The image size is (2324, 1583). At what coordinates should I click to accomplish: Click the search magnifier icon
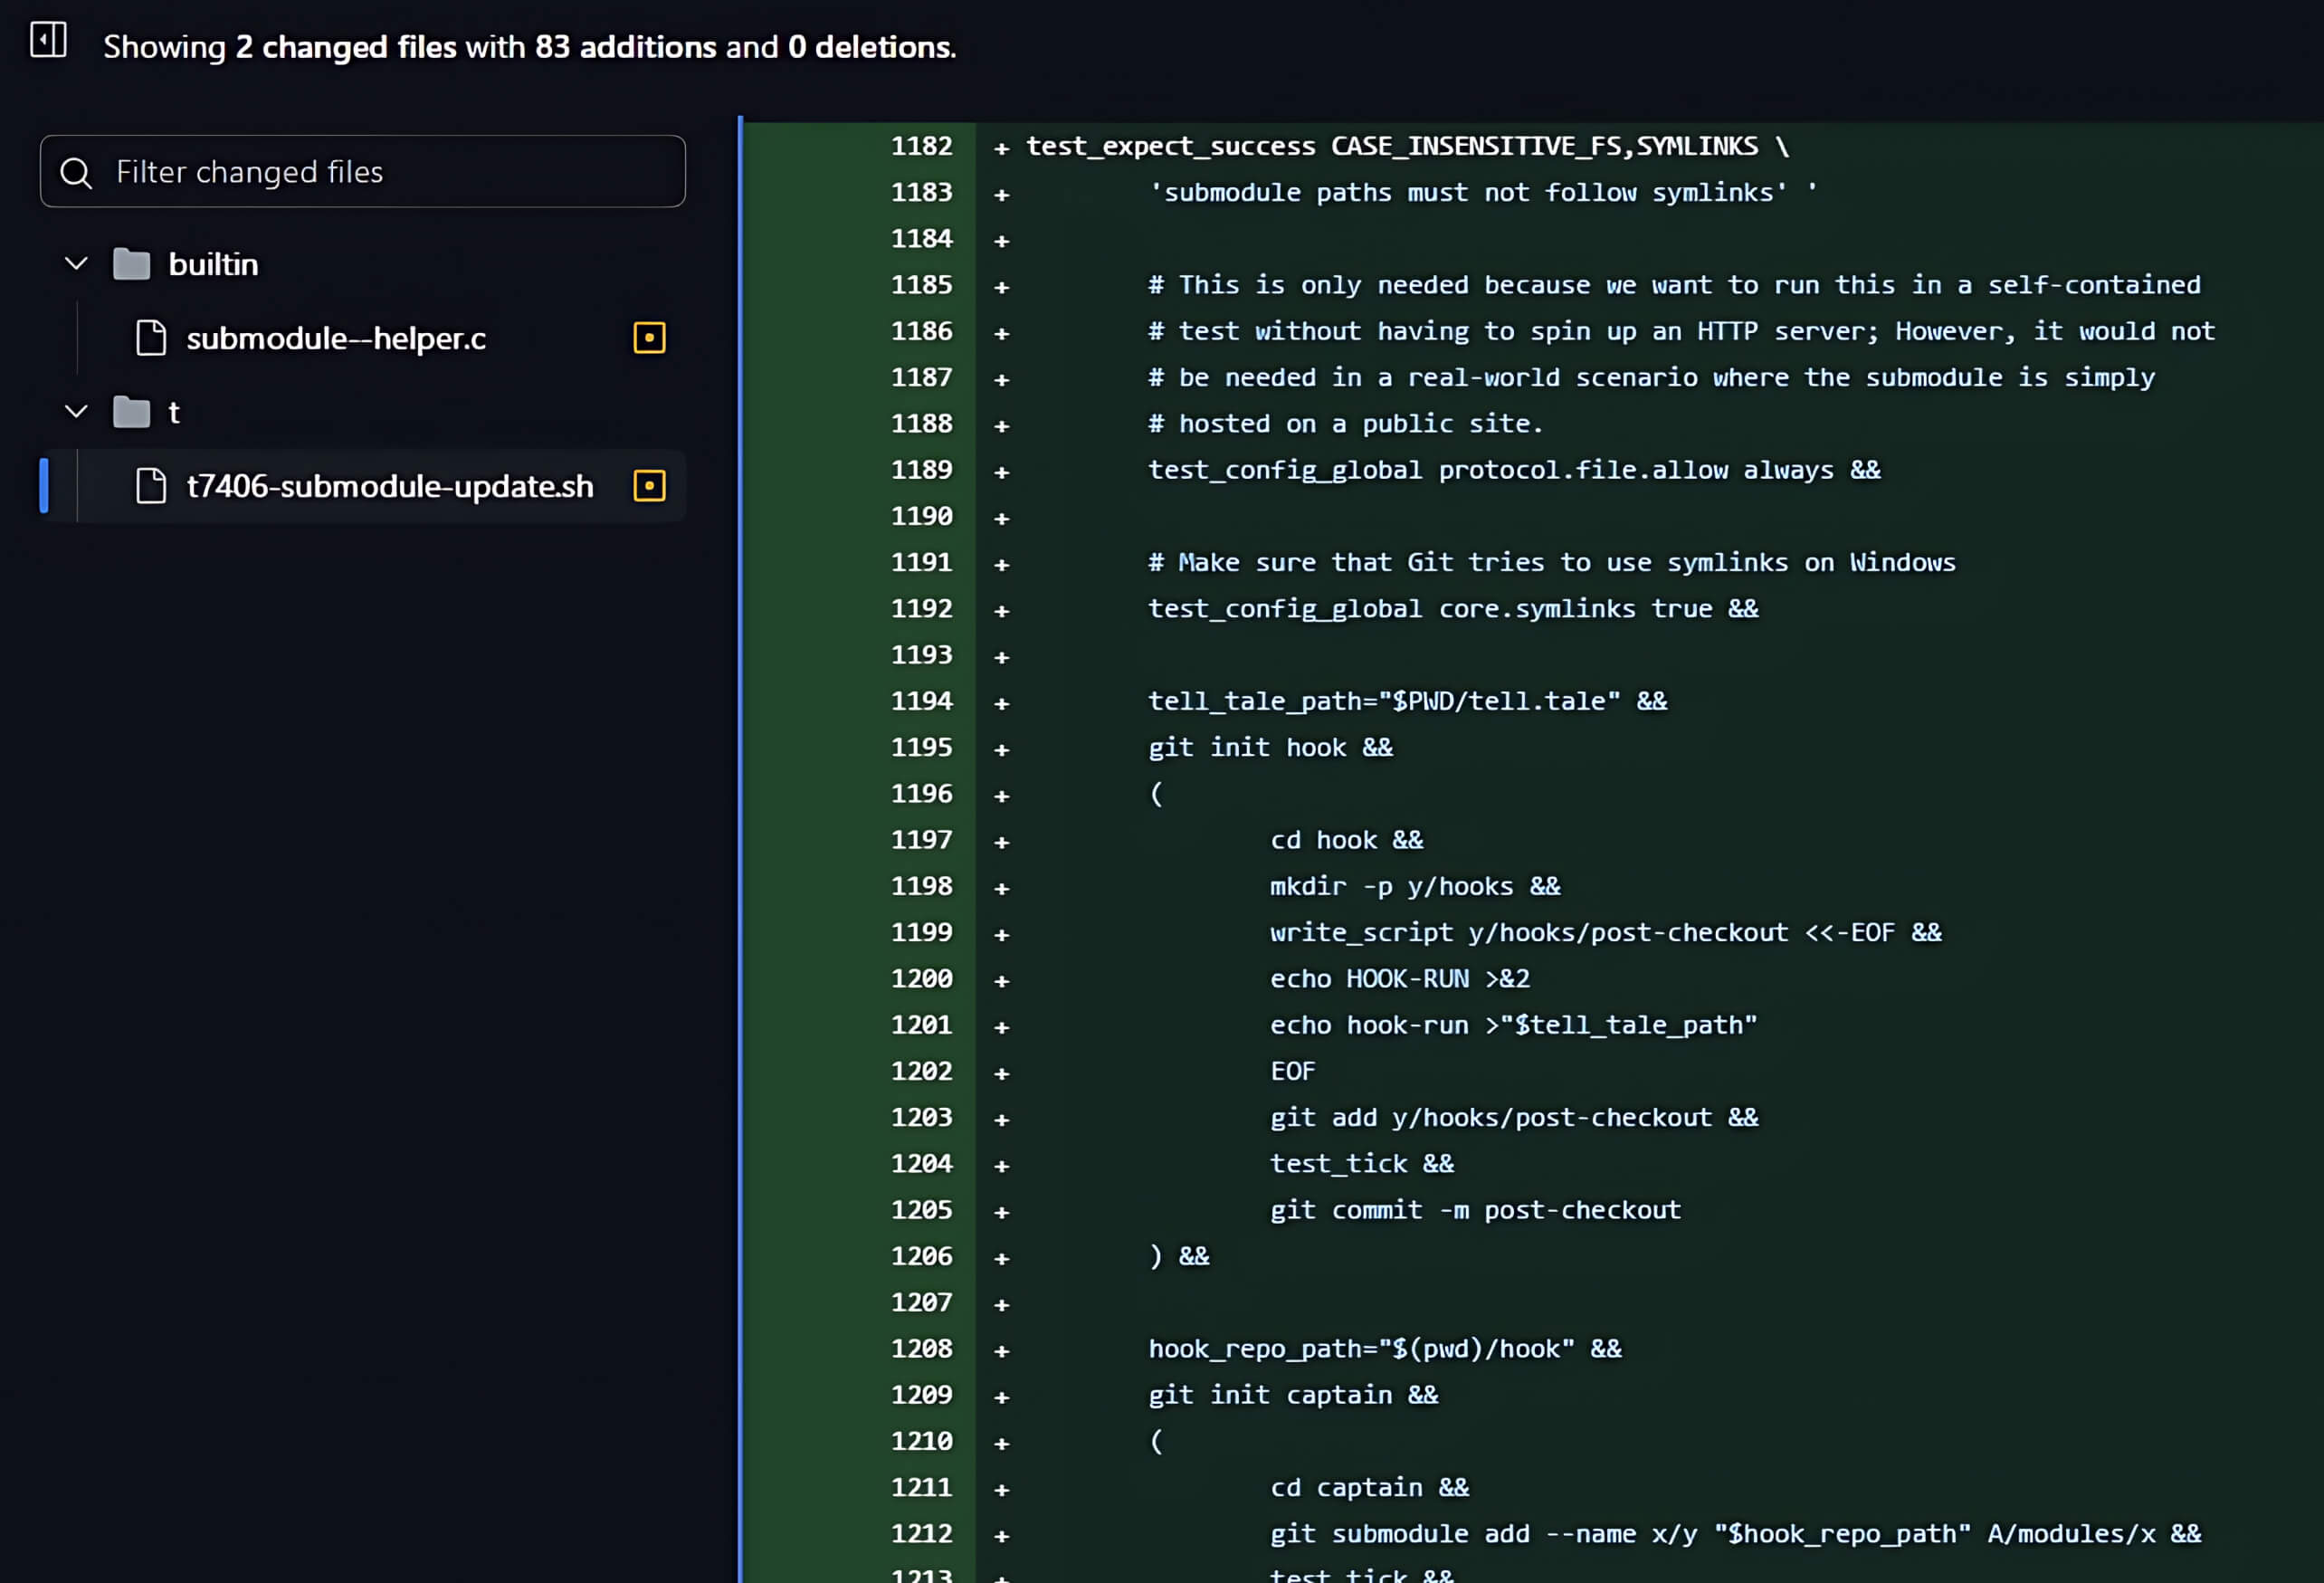pyautogui.click(x=76, y=173)
